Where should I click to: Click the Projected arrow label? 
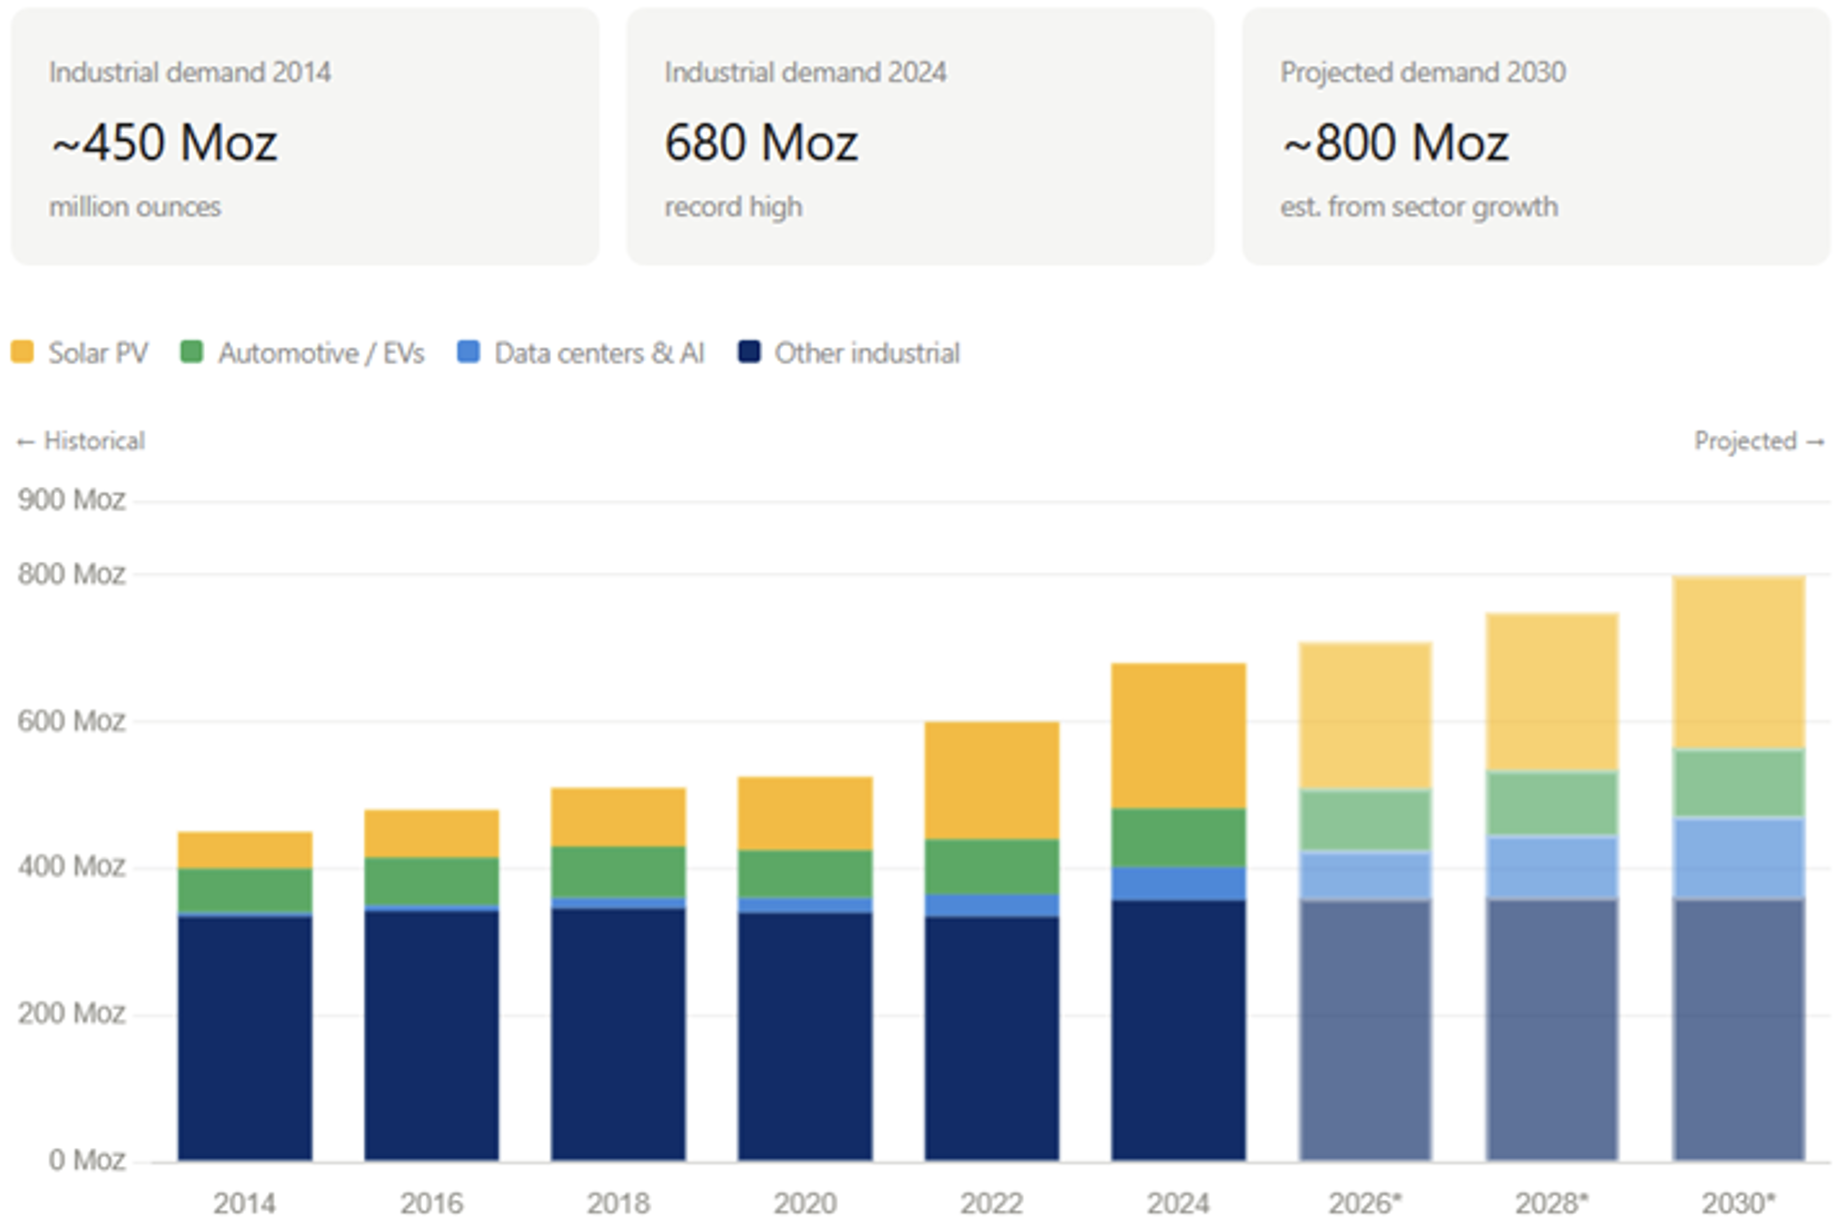click(x=1758, y=441)
